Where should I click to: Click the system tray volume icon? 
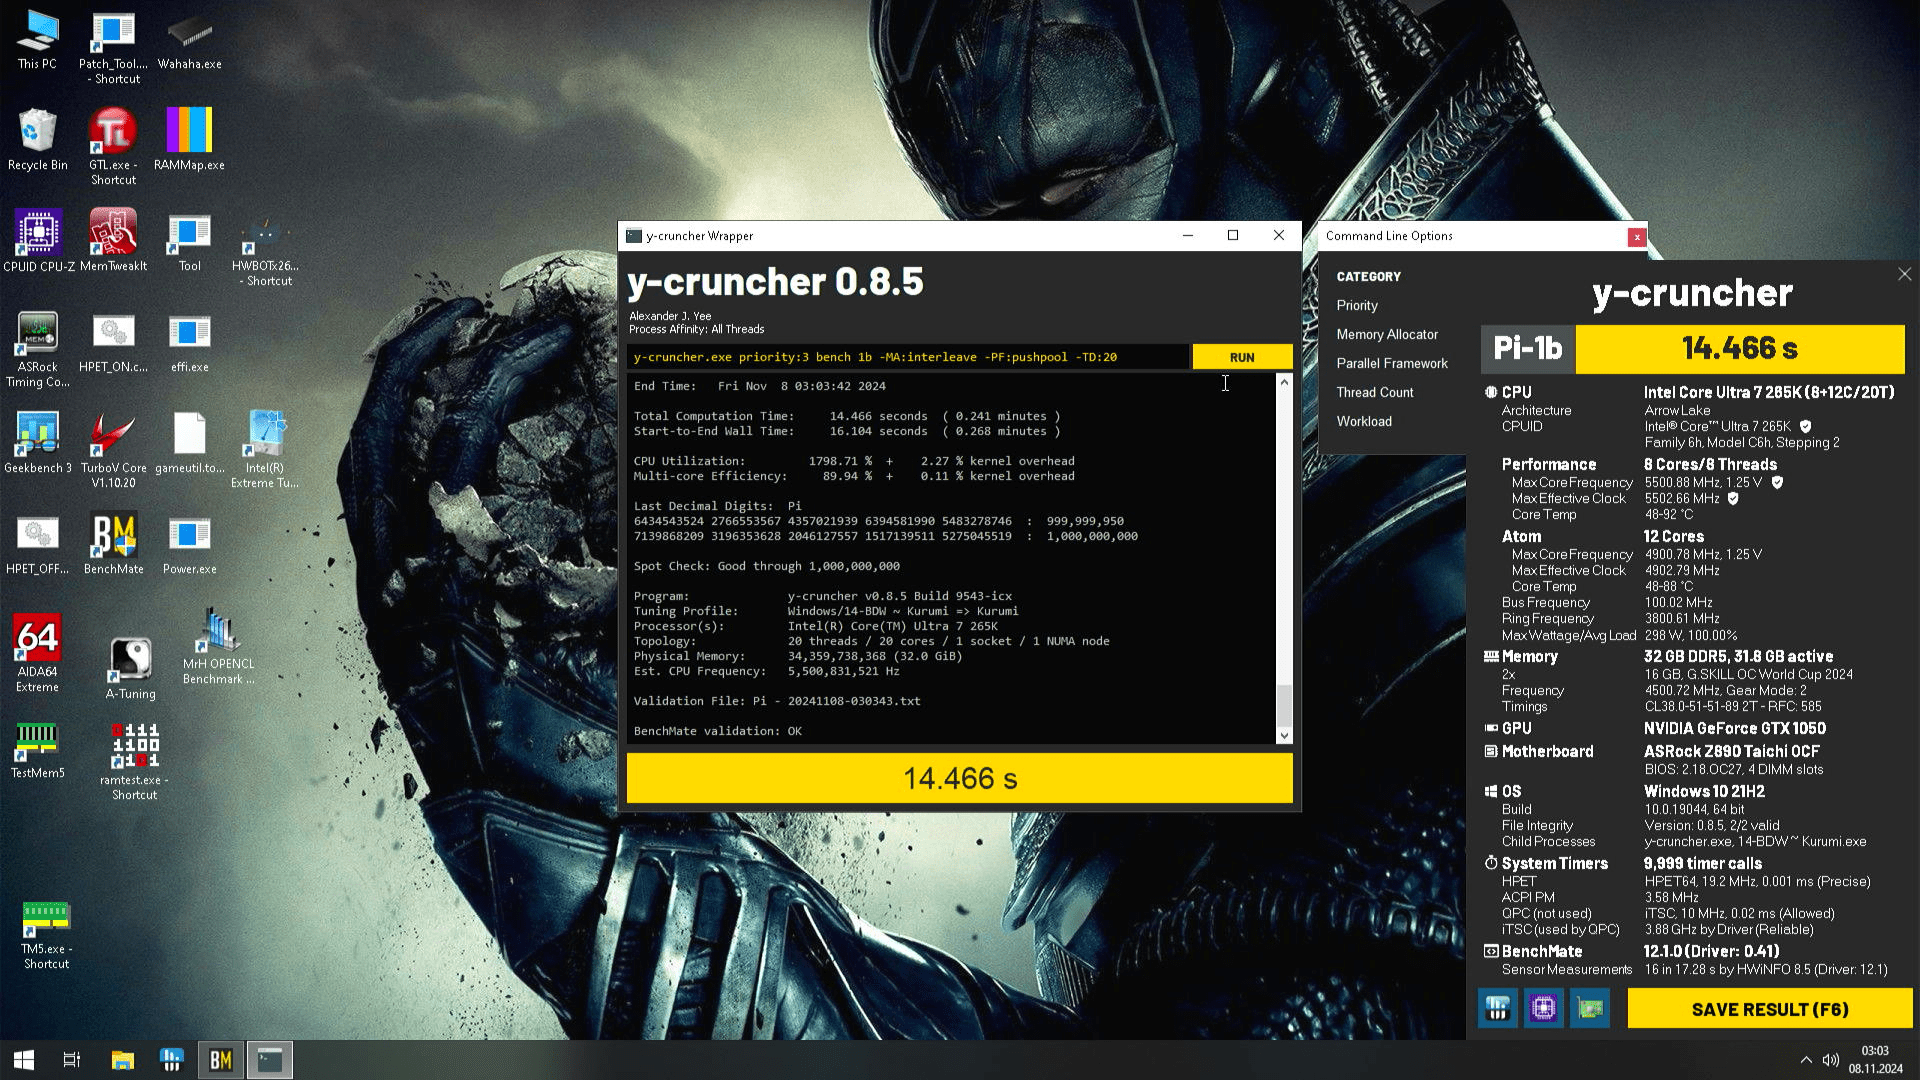pyautogui.click(x=1831, y=1060)
